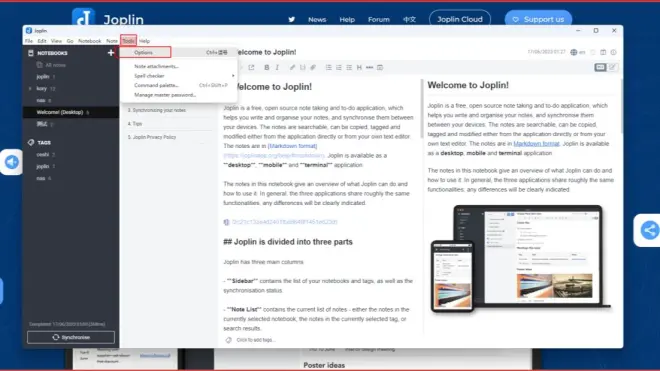Expand the kory notebook tree
The height and width of the screenshot is (371, 660).
tap(30, 89)
